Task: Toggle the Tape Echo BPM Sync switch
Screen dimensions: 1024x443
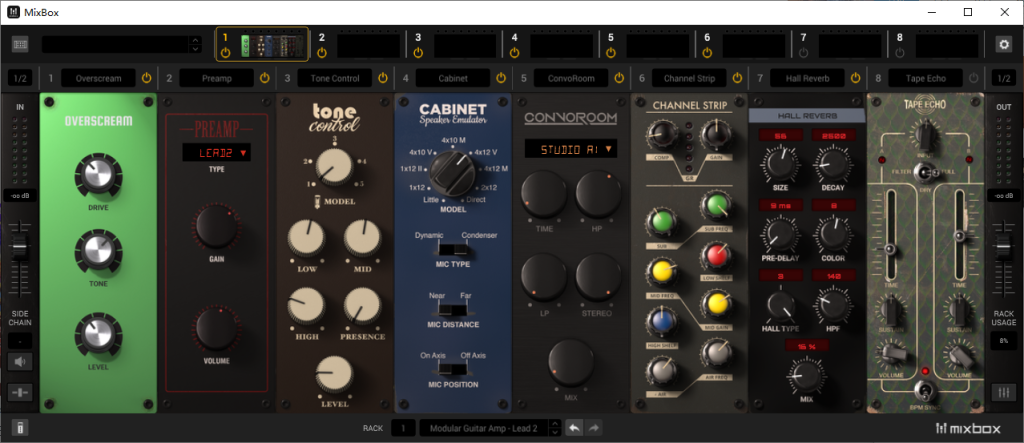Action: tap(925, 391)
